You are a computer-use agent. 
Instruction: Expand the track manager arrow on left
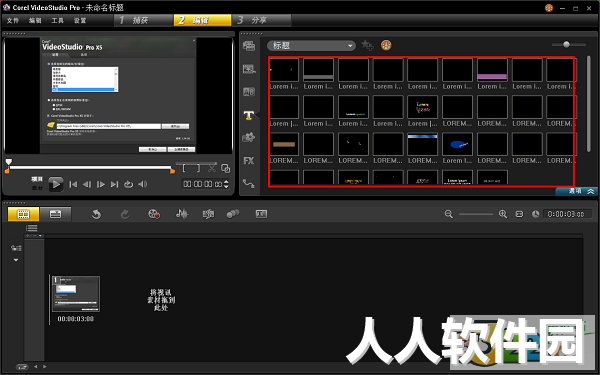(16, 260)
